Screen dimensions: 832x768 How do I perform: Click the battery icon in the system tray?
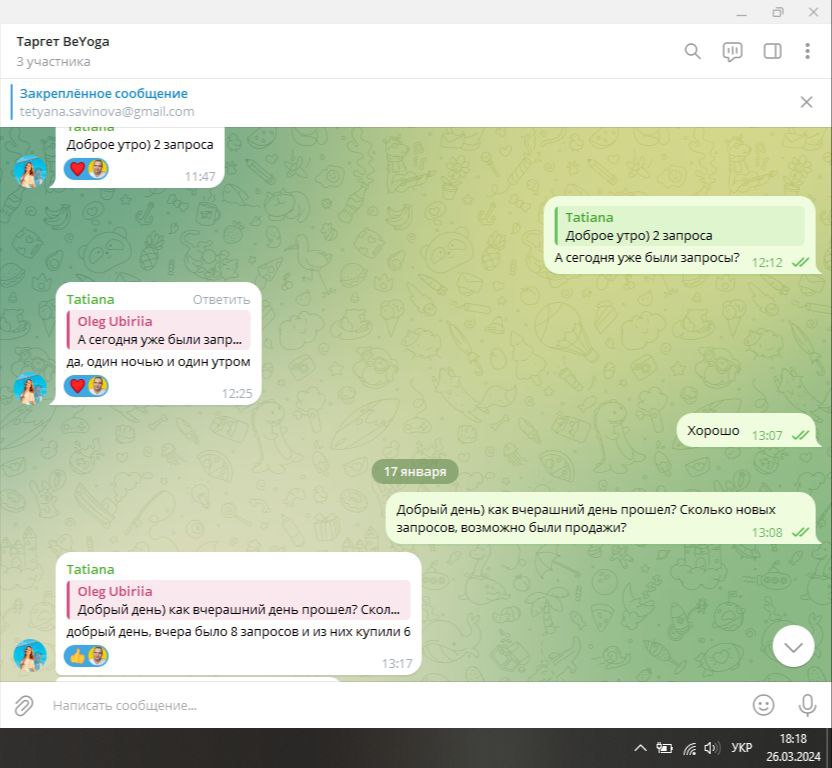click(x=664, y=748)
